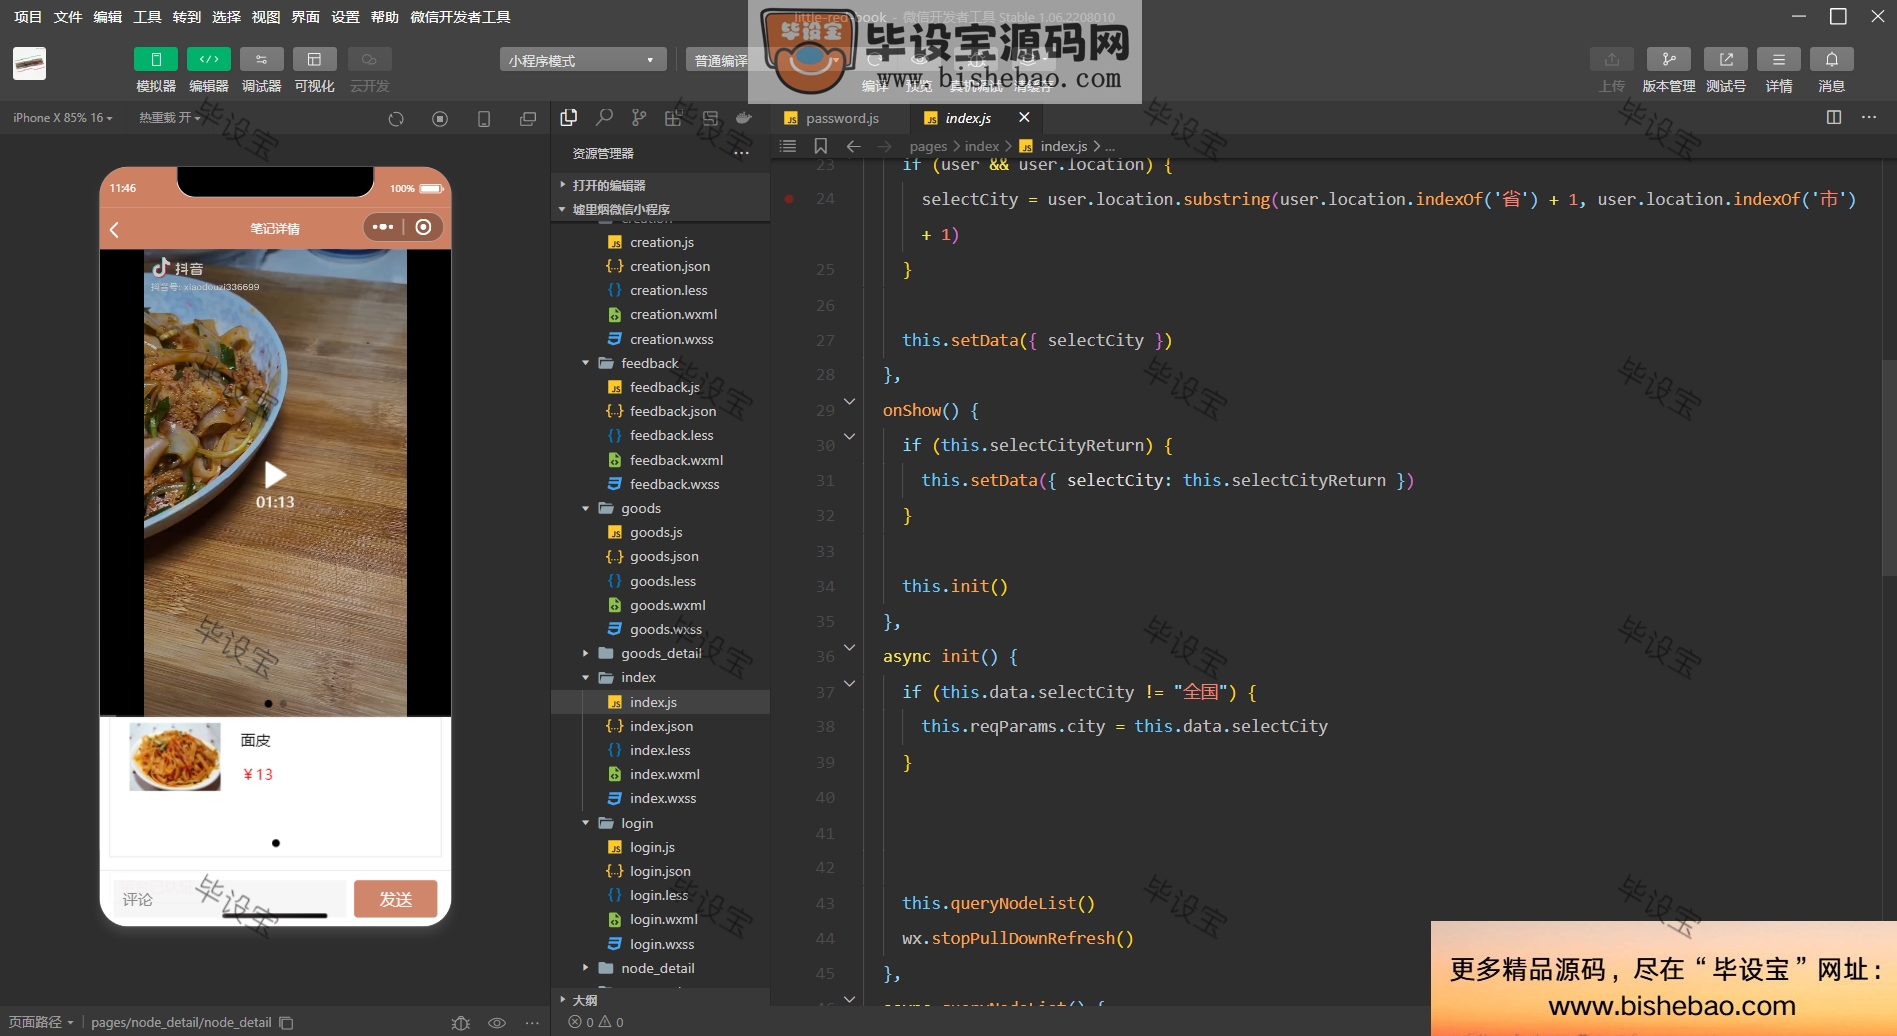The width and height of the screenshot is (1897, 1036).
Task: Open the iPhone X device dropdown
Action: [63, 118]
